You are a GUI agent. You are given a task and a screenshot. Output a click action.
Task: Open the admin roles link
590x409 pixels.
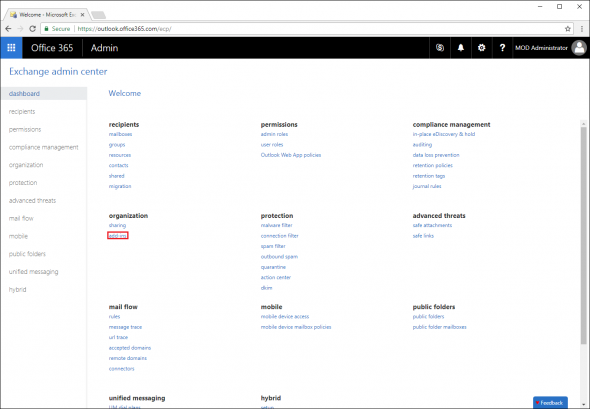point(274,134)
